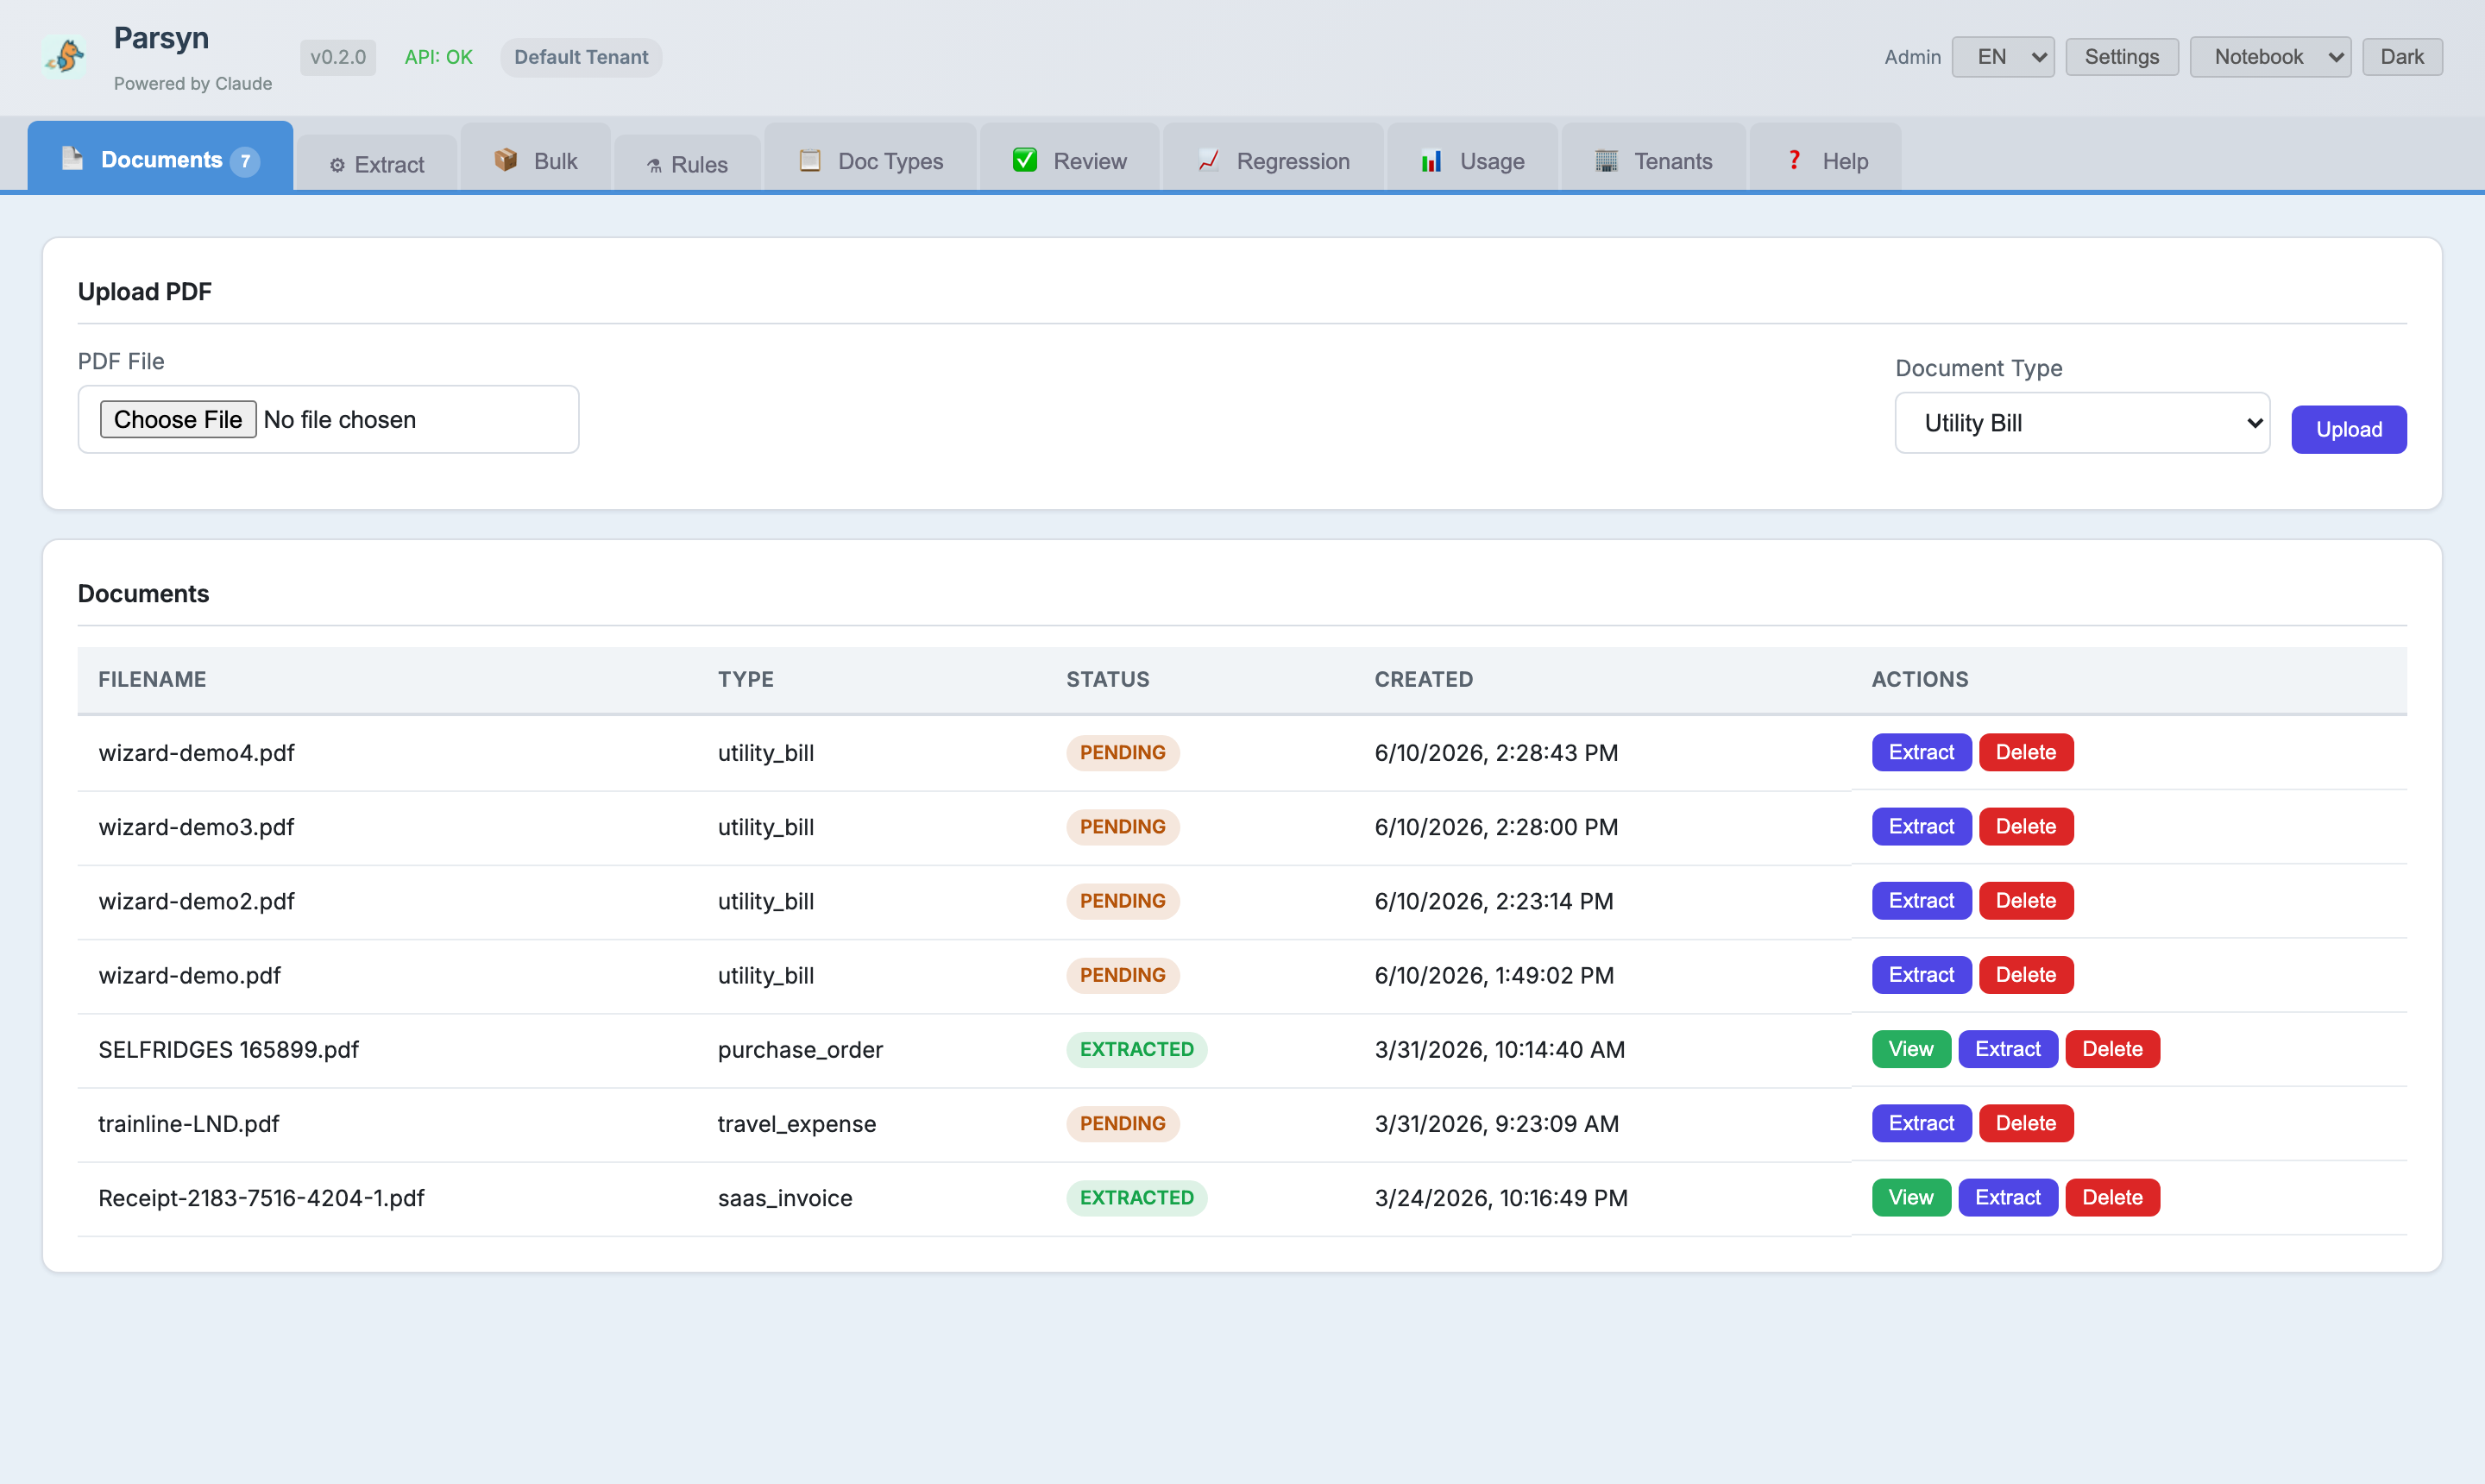
Task: Open the Rules tab
Action: pos(687,163)
